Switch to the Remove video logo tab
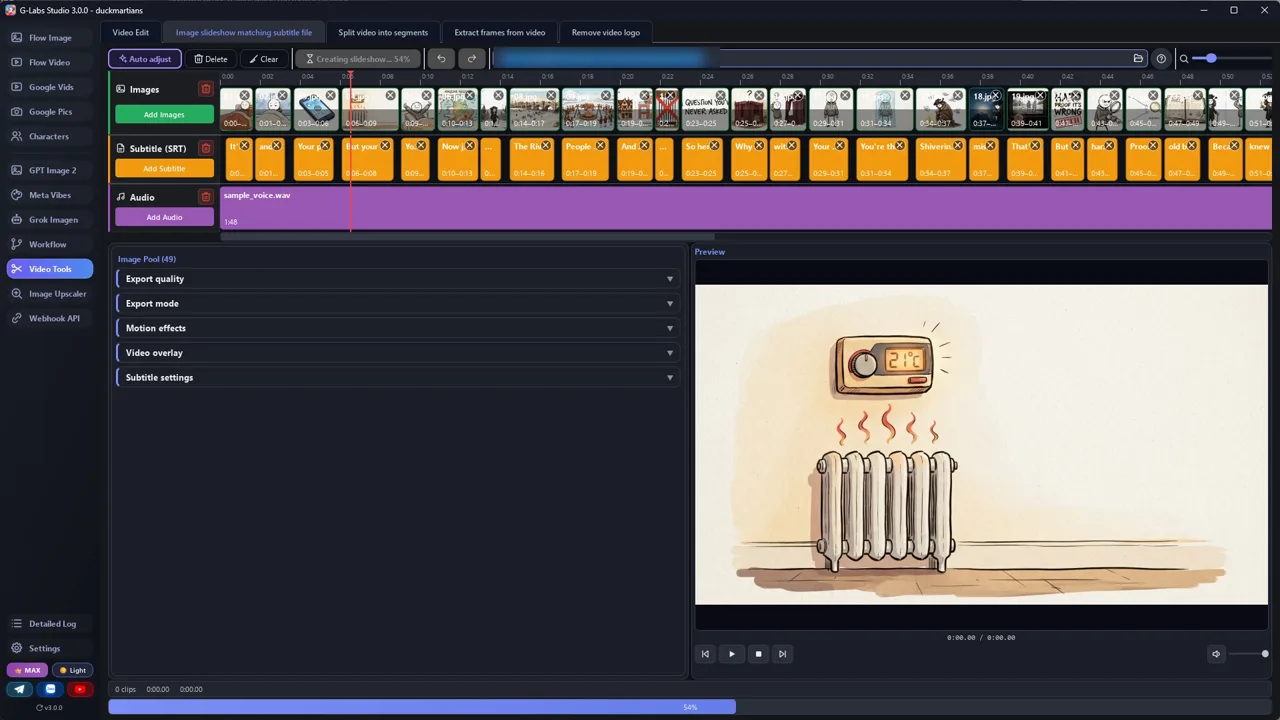Viewport: 1280px width, 720px height. pos(606,33)
